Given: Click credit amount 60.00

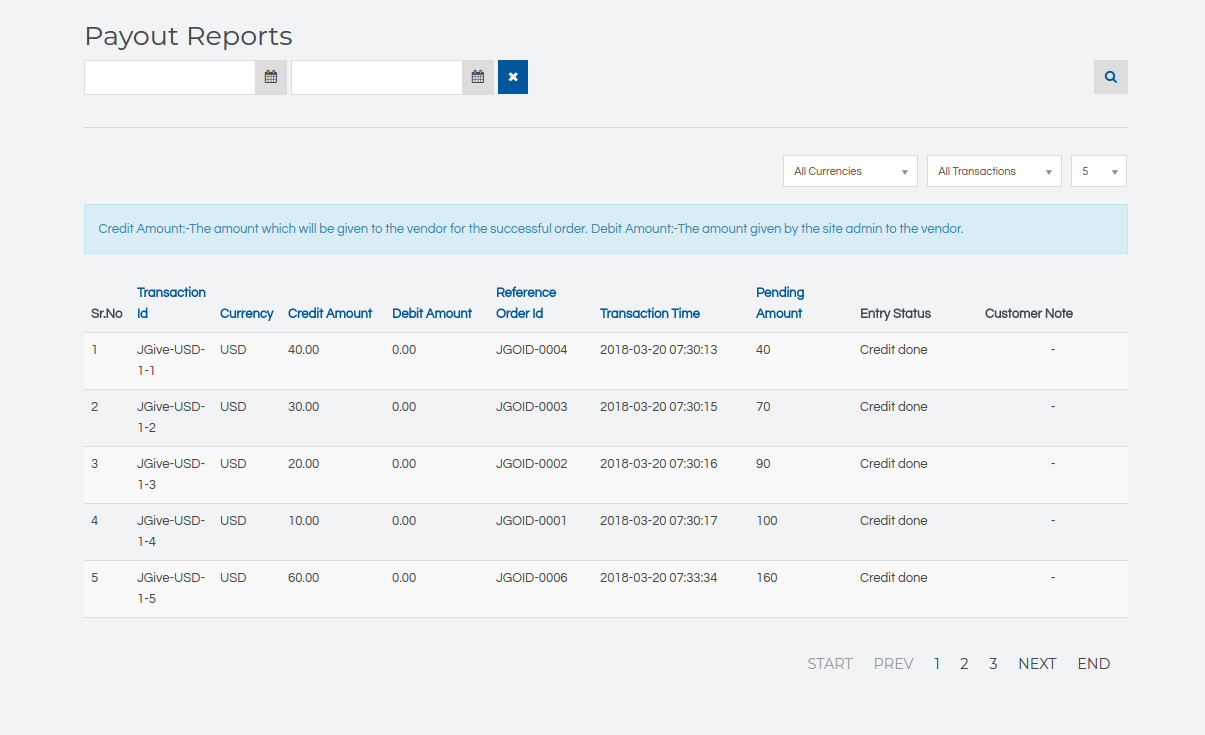Looking at the screenshot, I should 304,578.
